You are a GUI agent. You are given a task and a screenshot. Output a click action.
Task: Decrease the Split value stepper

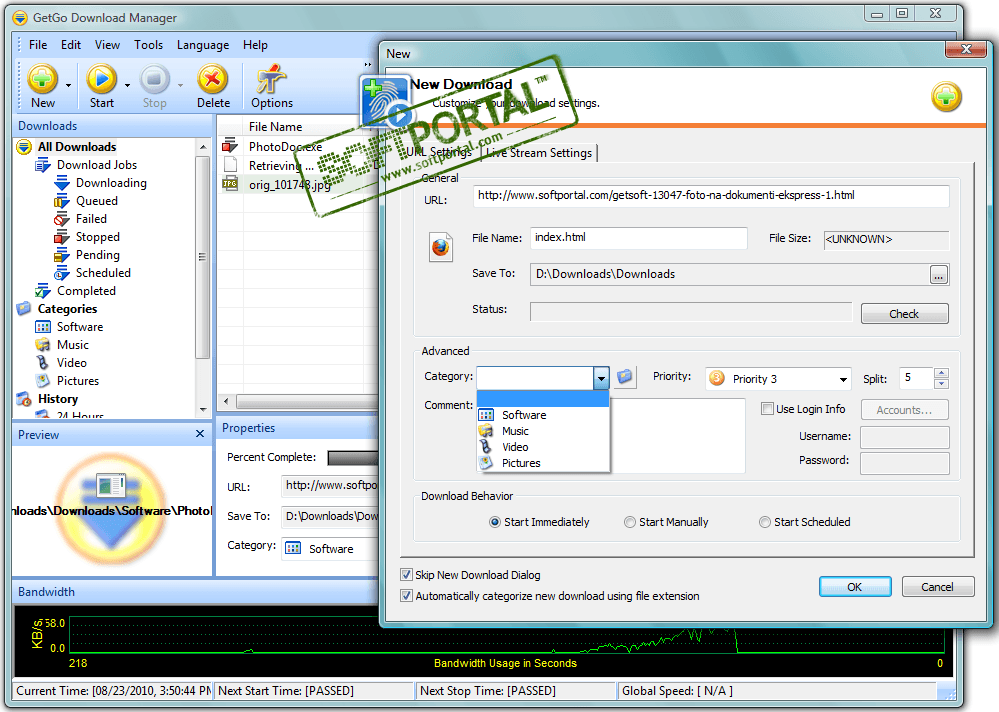[x=942, y=383]
